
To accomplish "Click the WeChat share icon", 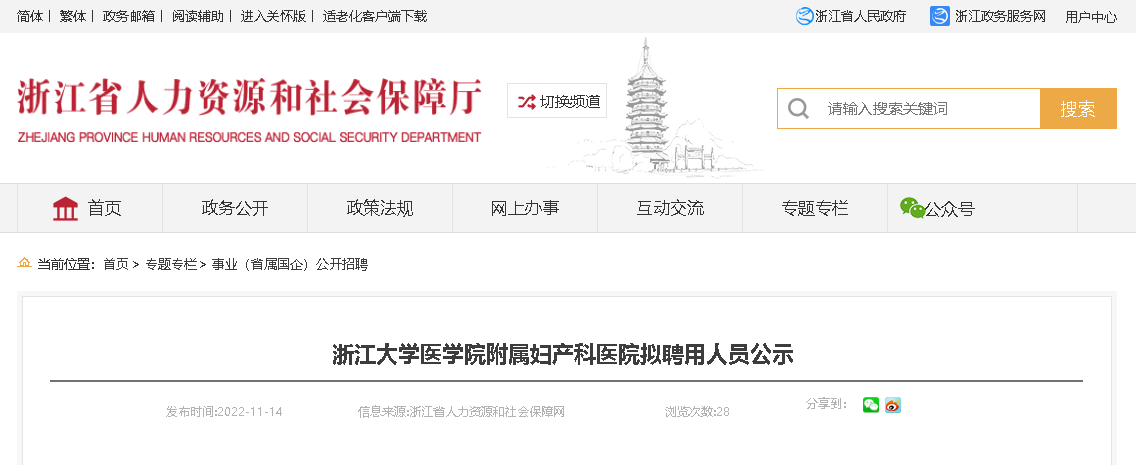I will [x=871, y=406].
